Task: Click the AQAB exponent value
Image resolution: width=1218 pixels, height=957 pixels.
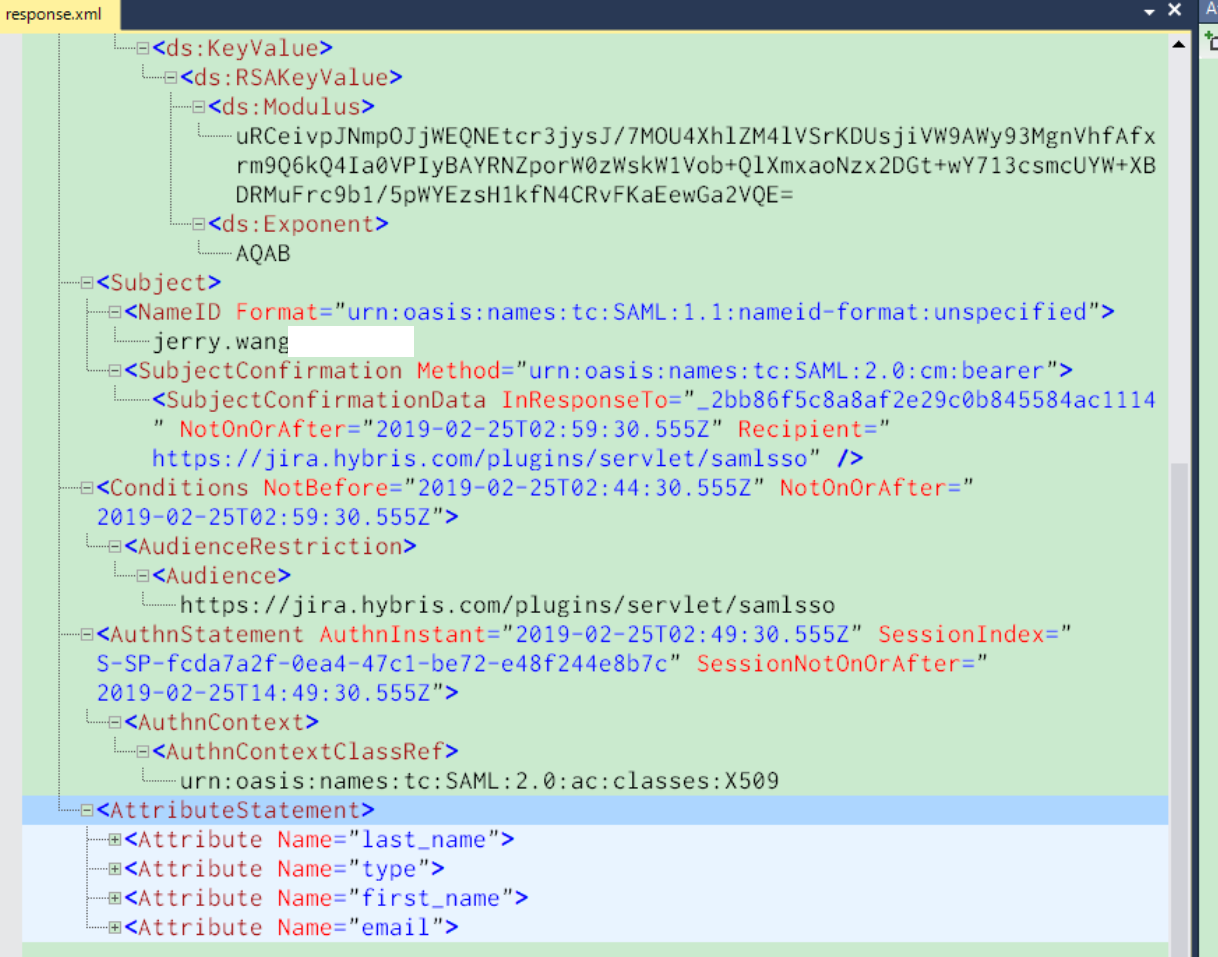Action: tap(263, 254)
